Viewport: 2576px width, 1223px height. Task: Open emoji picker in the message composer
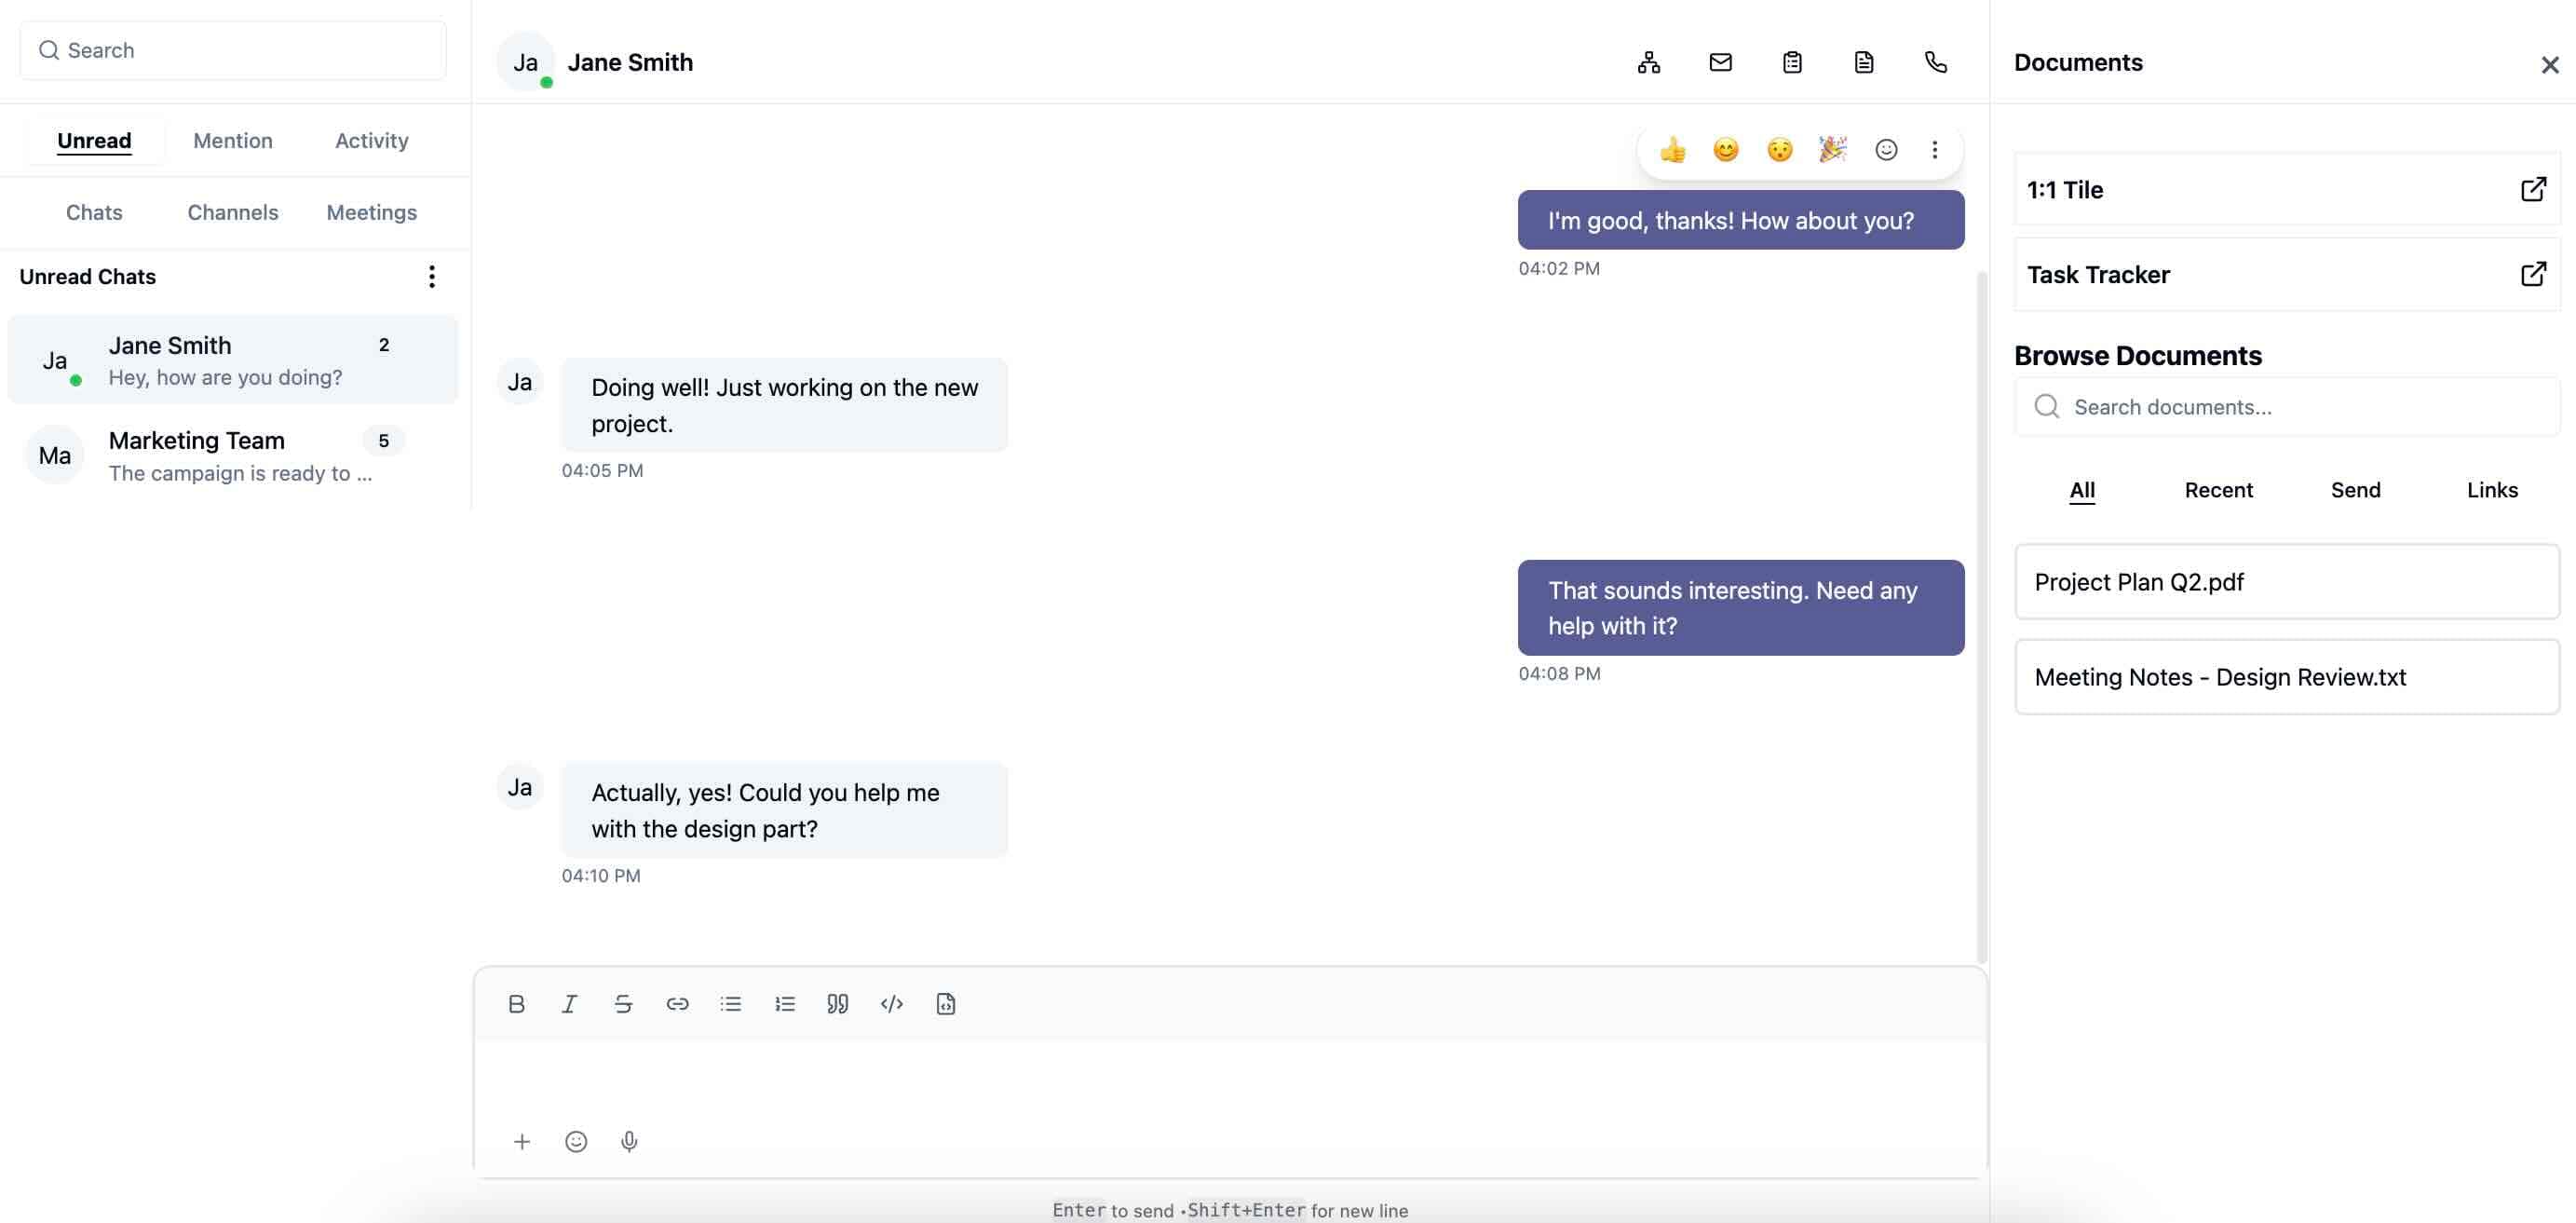click(x=575, y=1141)
